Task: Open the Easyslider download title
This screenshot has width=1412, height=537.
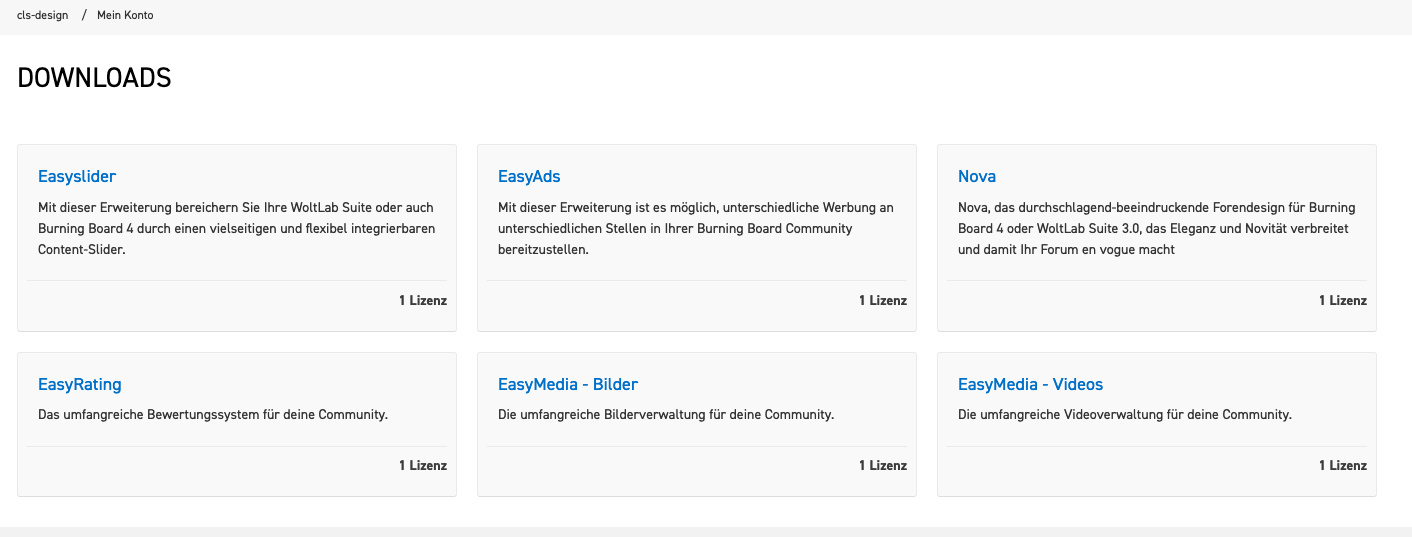Action: [77, 177]
